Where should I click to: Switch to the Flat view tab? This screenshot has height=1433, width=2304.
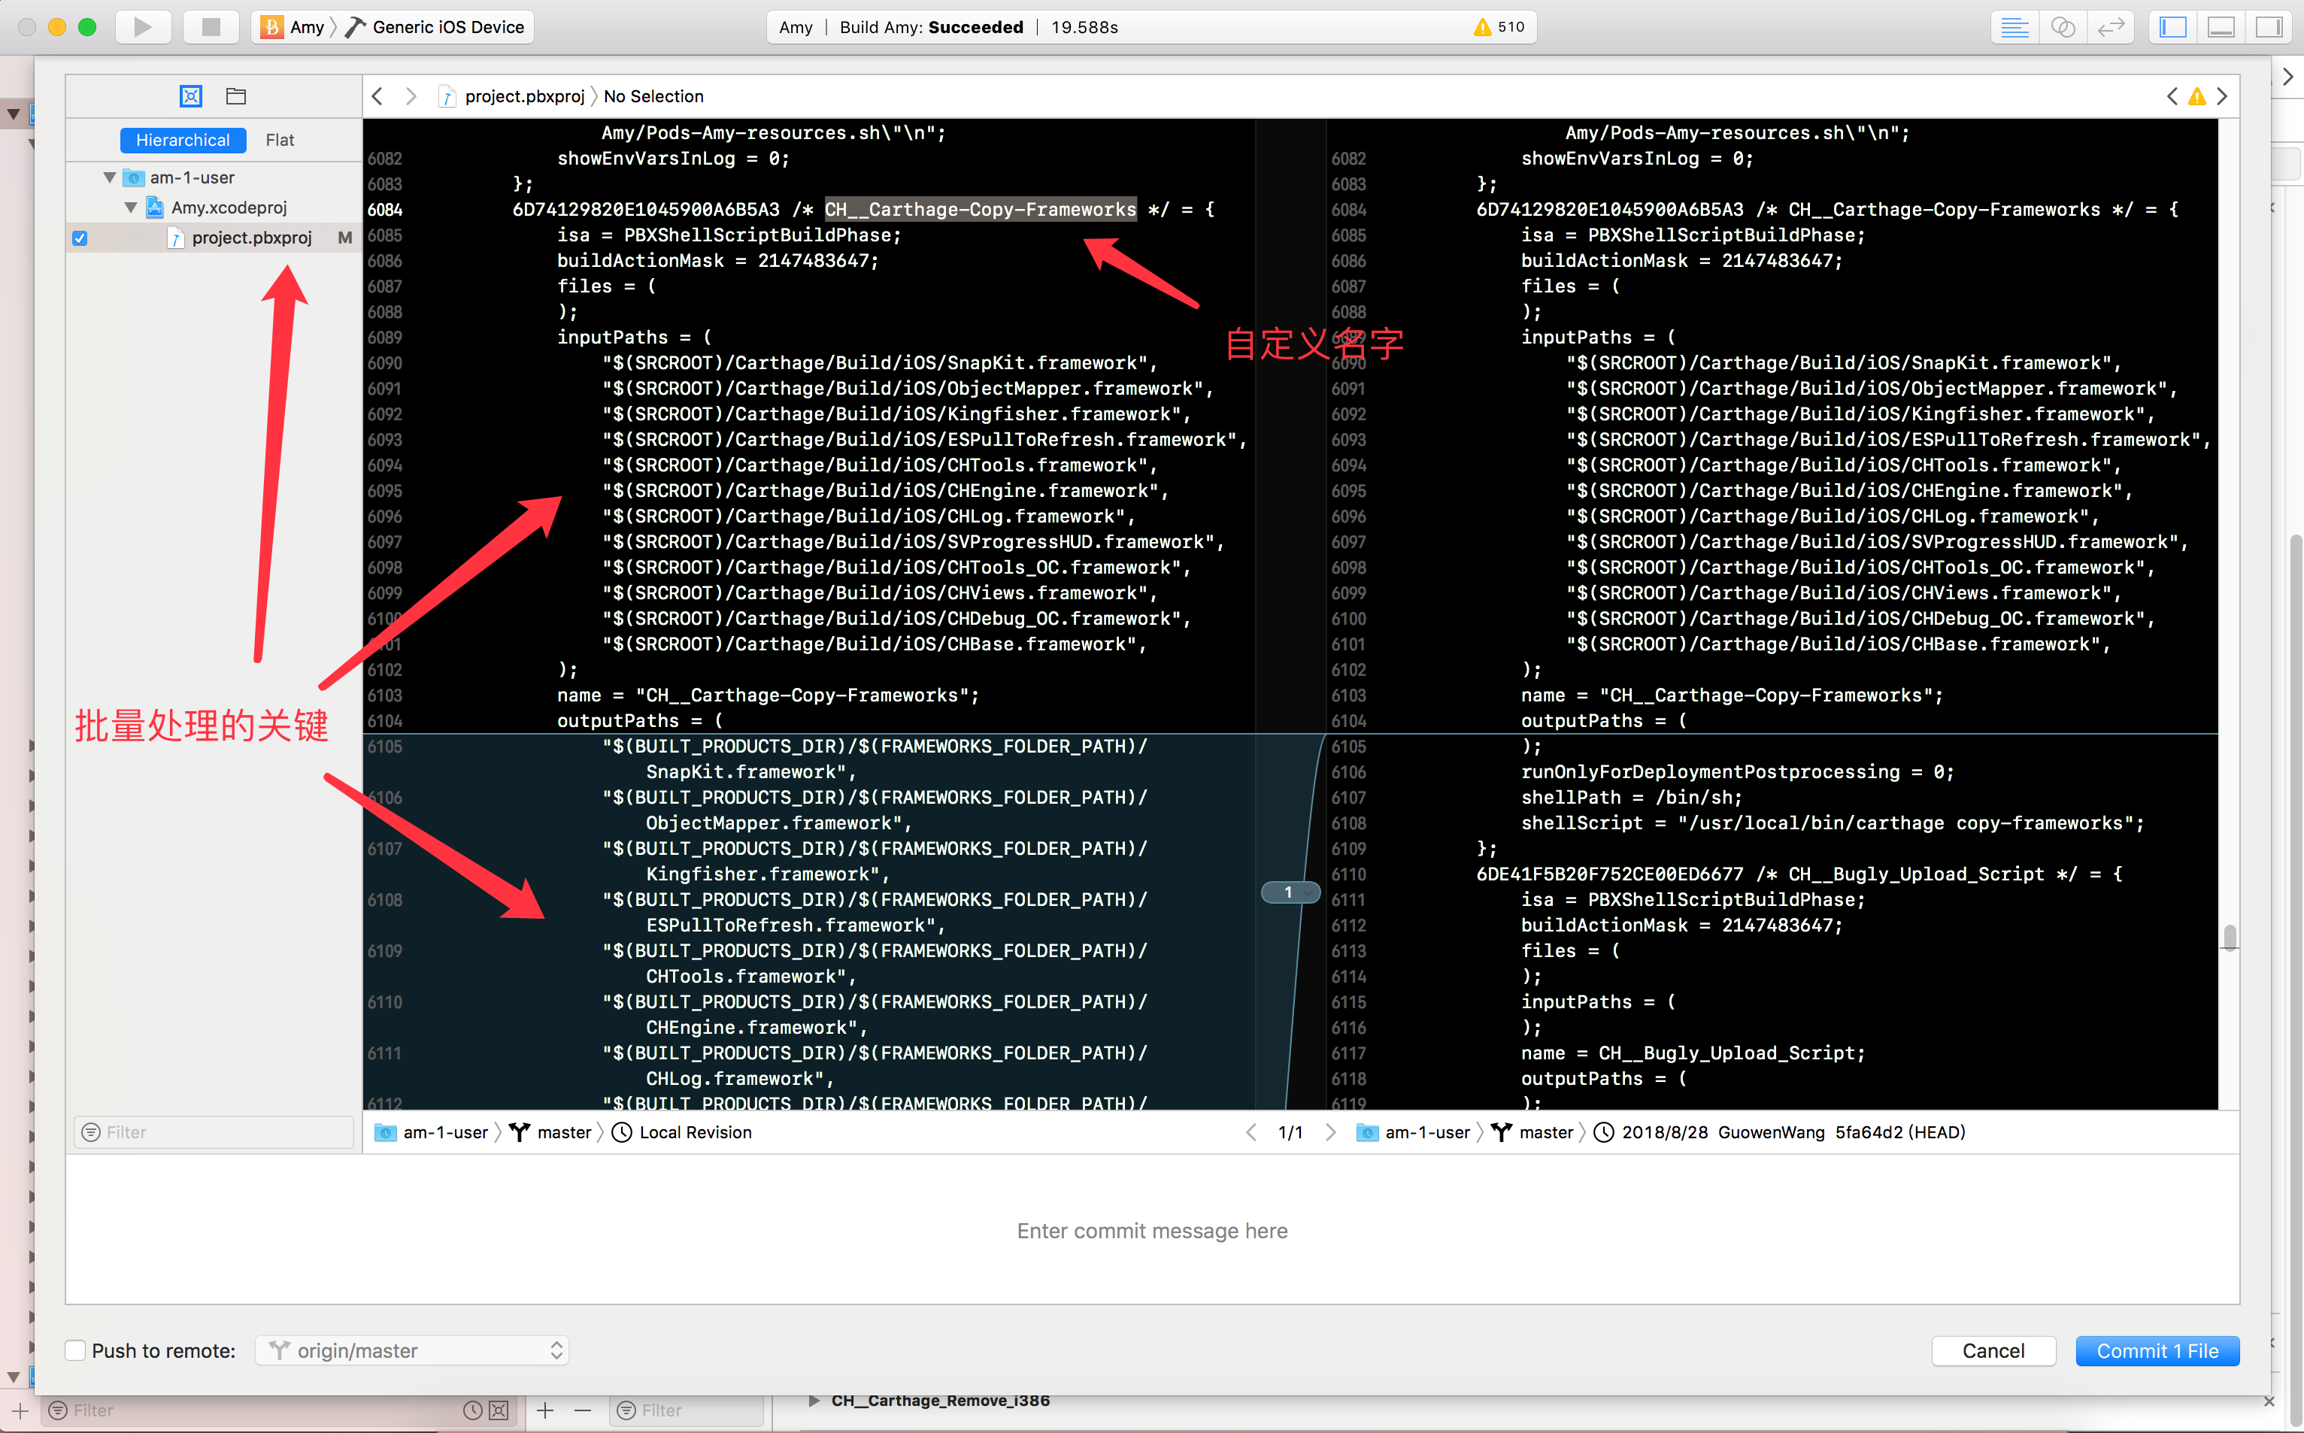pyautogui.click(x=279, y=140)
